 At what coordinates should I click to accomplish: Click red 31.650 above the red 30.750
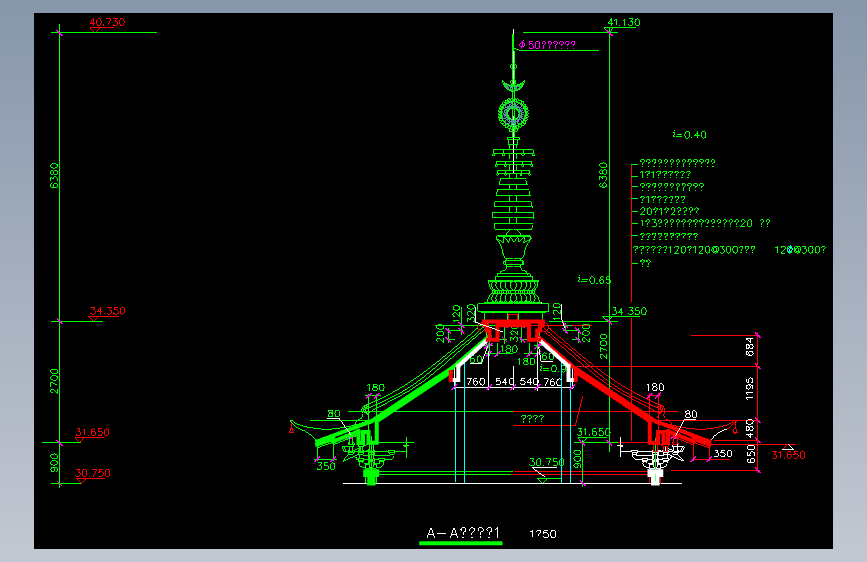coord(92,432)
